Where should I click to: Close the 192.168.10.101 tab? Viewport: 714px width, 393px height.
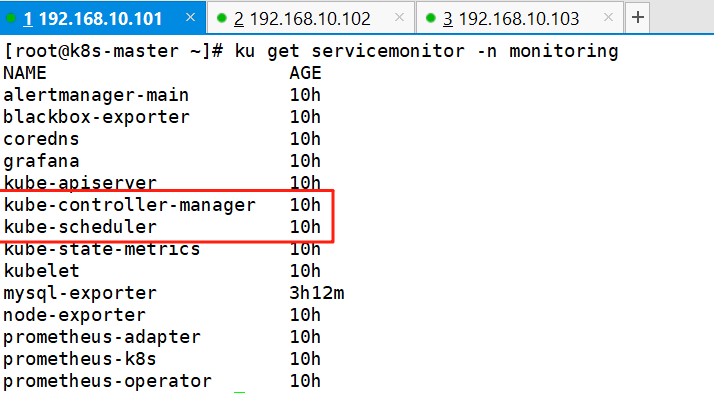190,18
